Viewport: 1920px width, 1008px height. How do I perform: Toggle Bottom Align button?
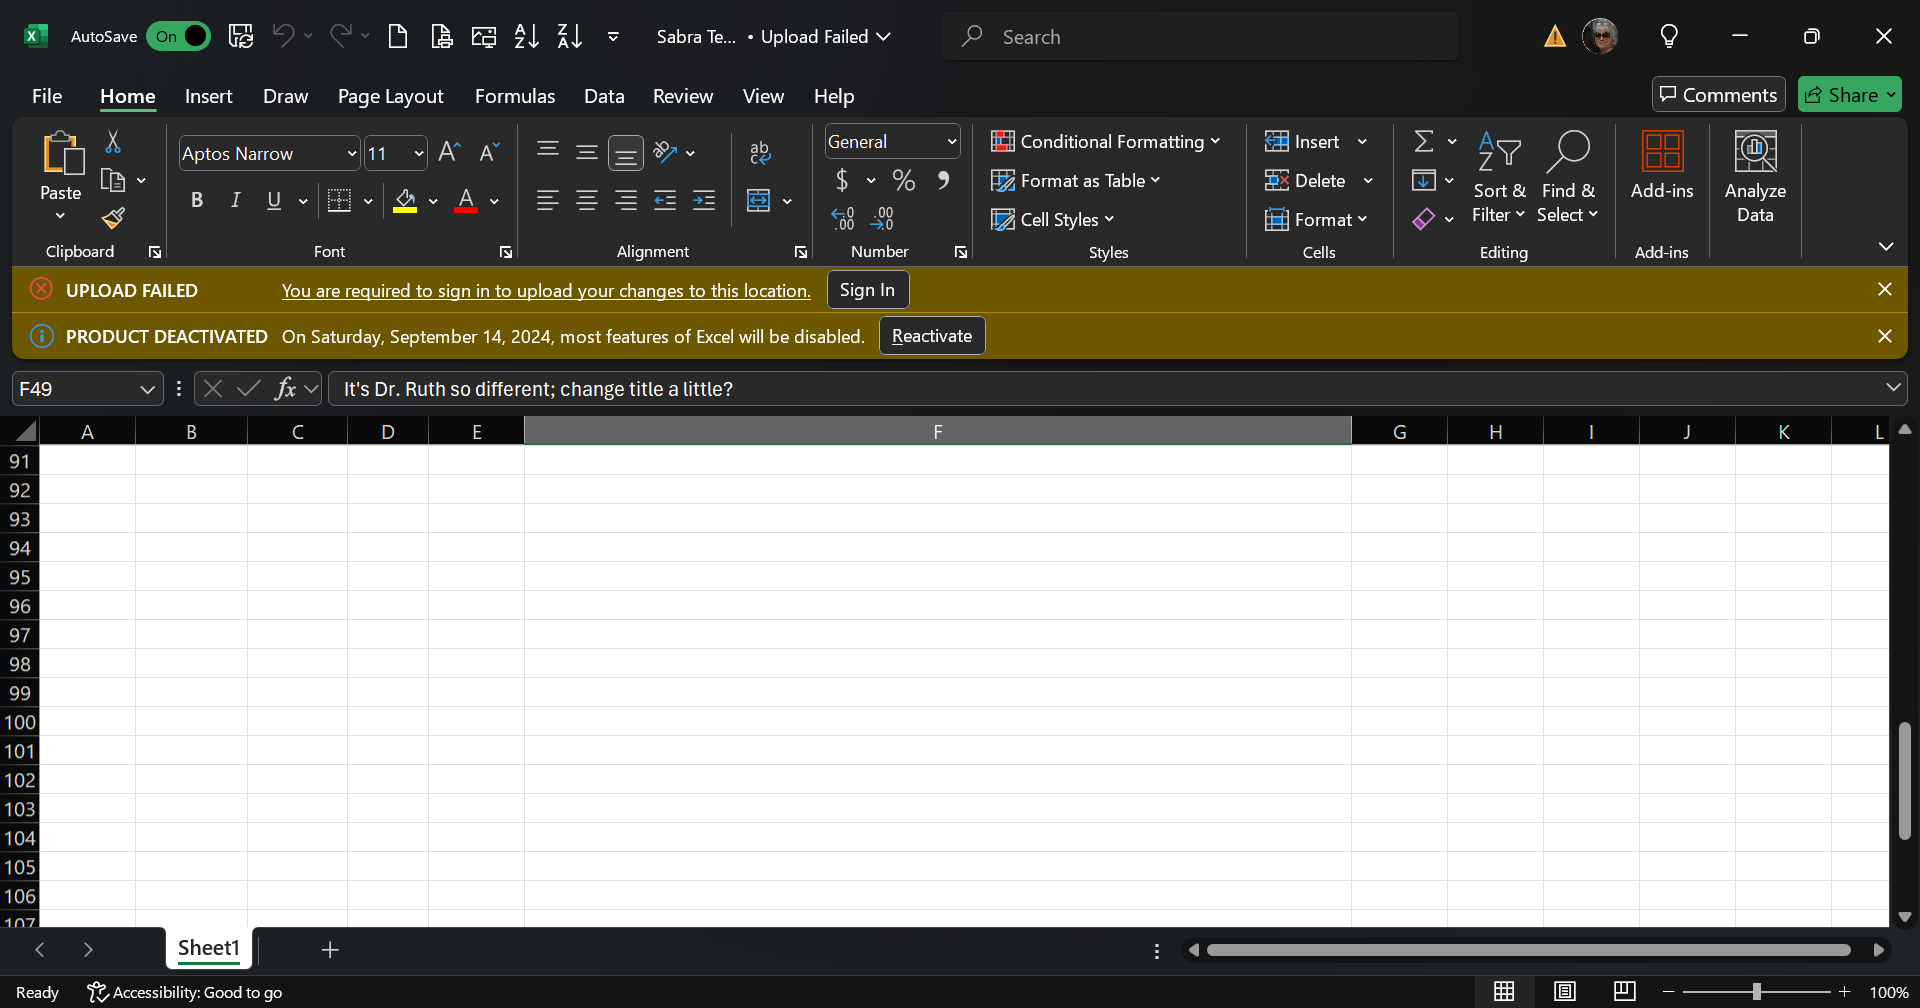point(626,153)
